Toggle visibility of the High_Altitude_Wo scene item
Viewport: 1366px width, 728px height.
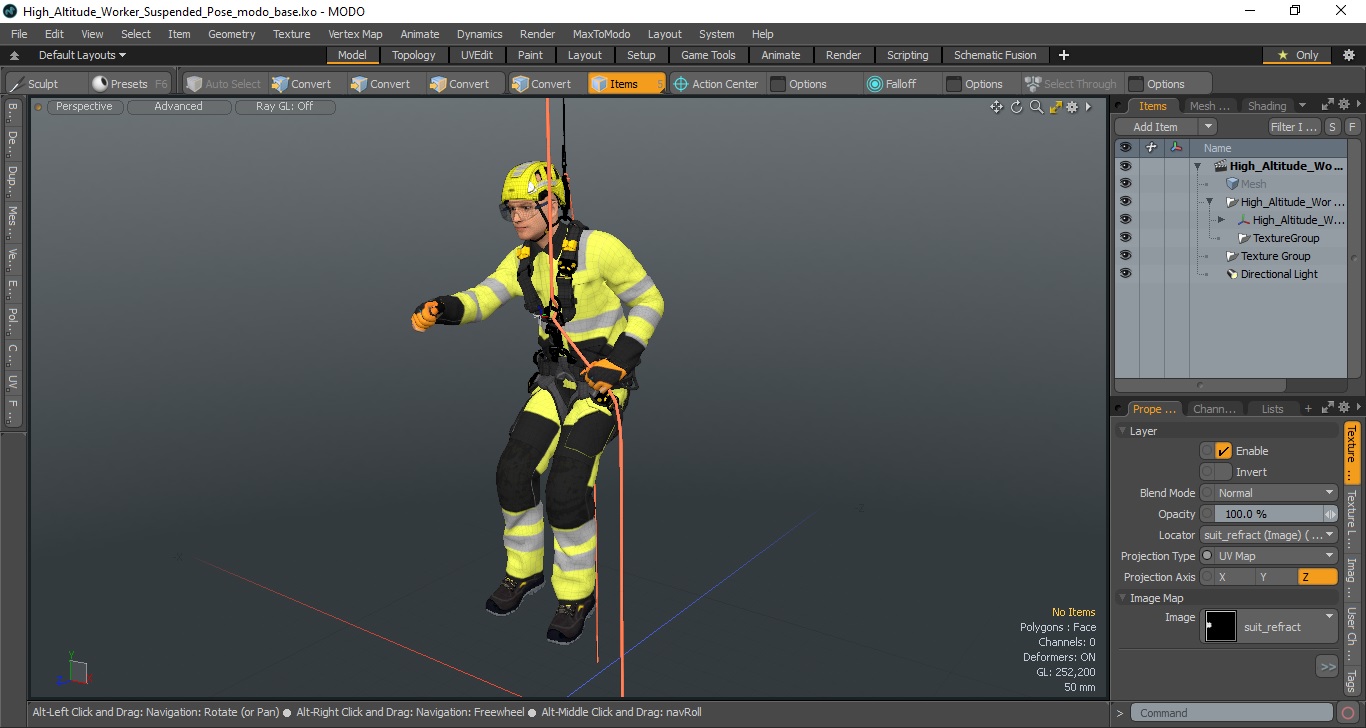[x=1126, y=165]
